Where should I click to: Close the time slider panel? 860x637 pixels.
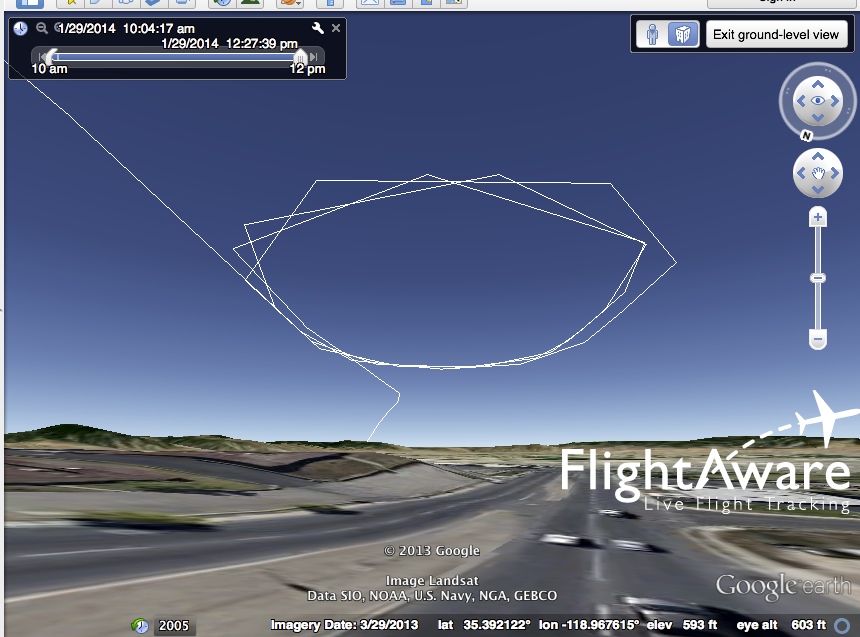tap(336, 27)
